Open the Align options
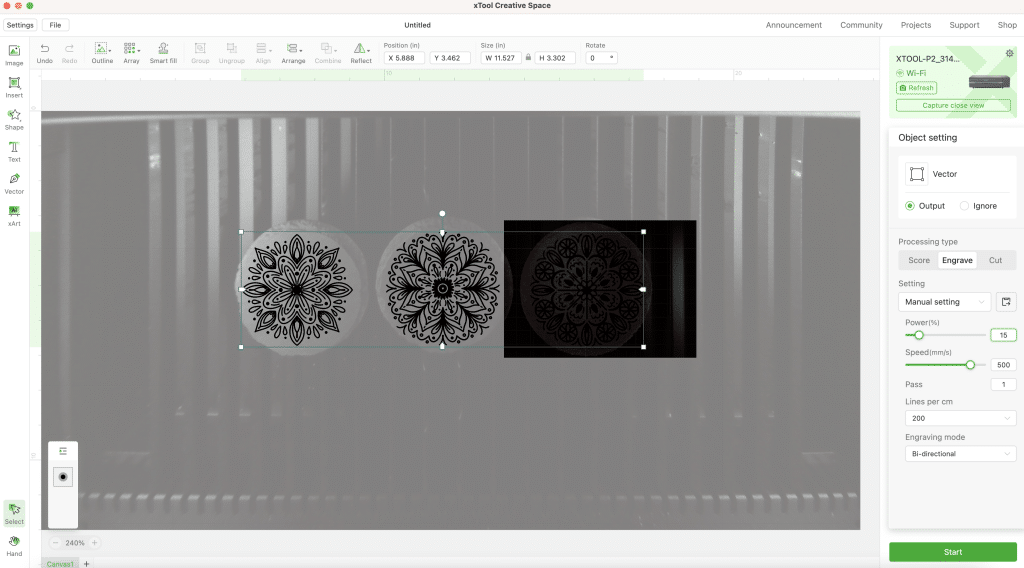1024x568 pixels. pos(263,54)
